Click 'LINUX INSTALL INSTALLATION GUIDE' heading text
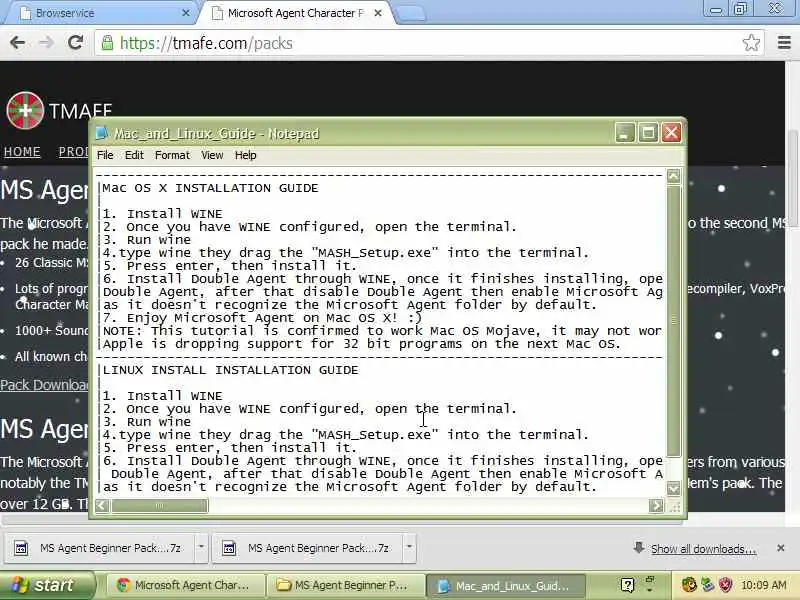800x600 pixels. [x=231, y=370]
